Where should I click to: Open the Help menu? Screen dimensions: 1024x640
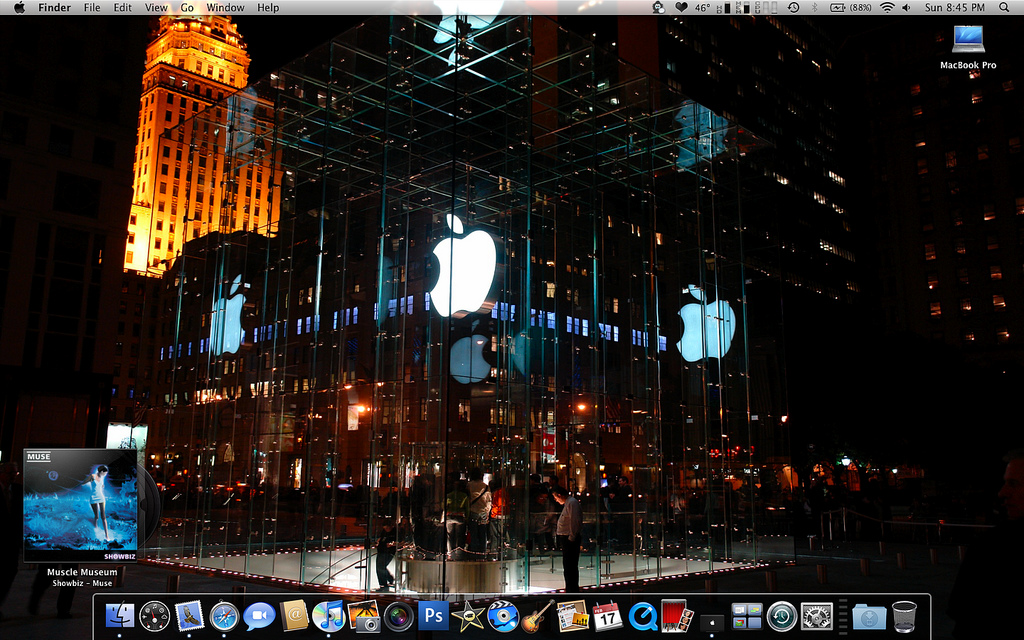coord(268,7)
